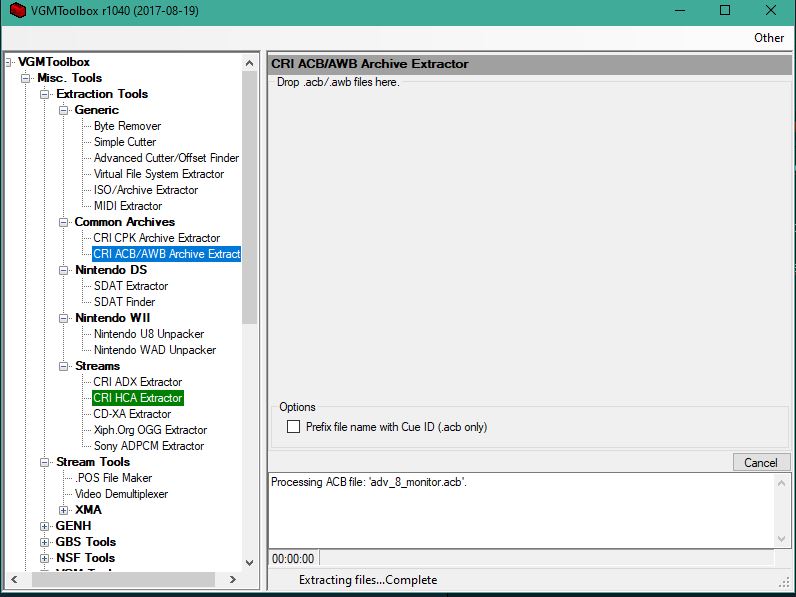Open CRI ADX Extractor
796x597 pixels.
click(x=138, y=382)
